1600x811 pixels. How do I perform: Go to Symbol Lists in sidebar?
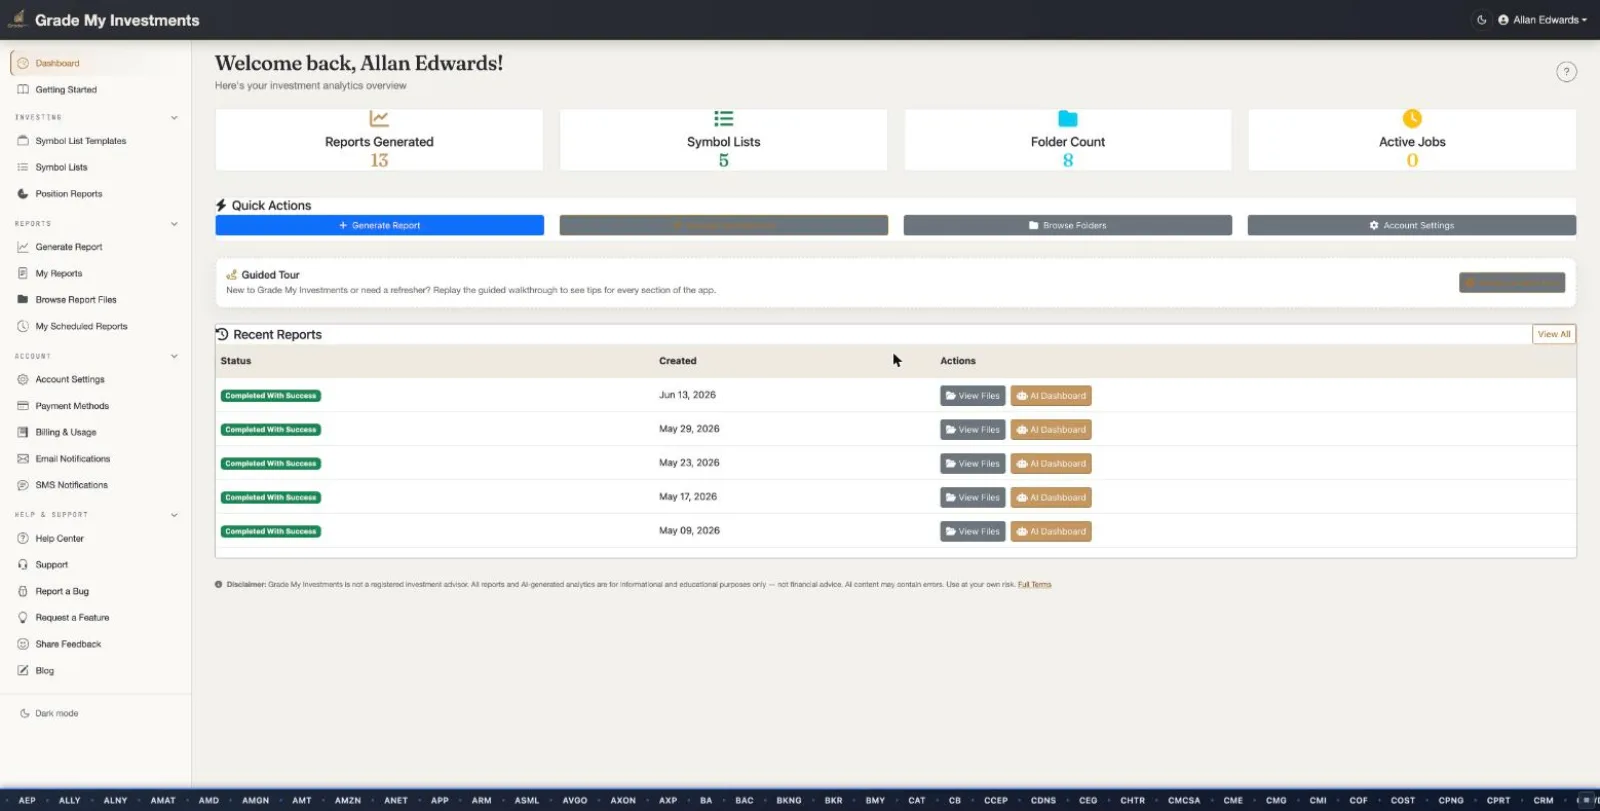tap(61, 167)
